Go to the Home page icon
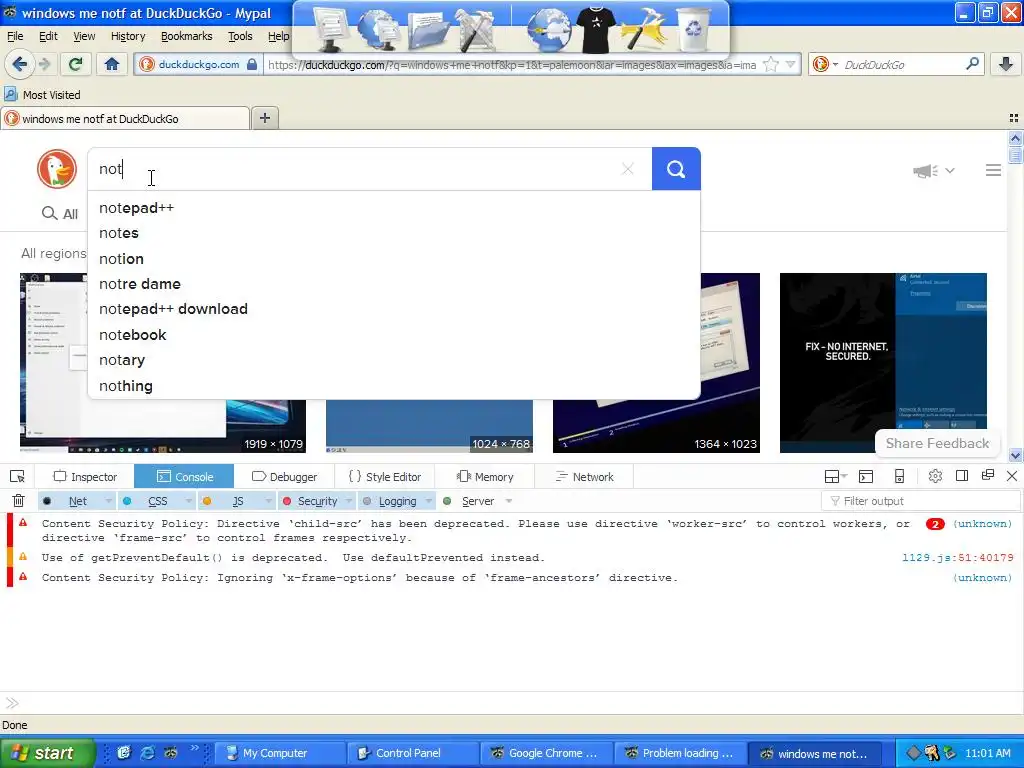 112,64
